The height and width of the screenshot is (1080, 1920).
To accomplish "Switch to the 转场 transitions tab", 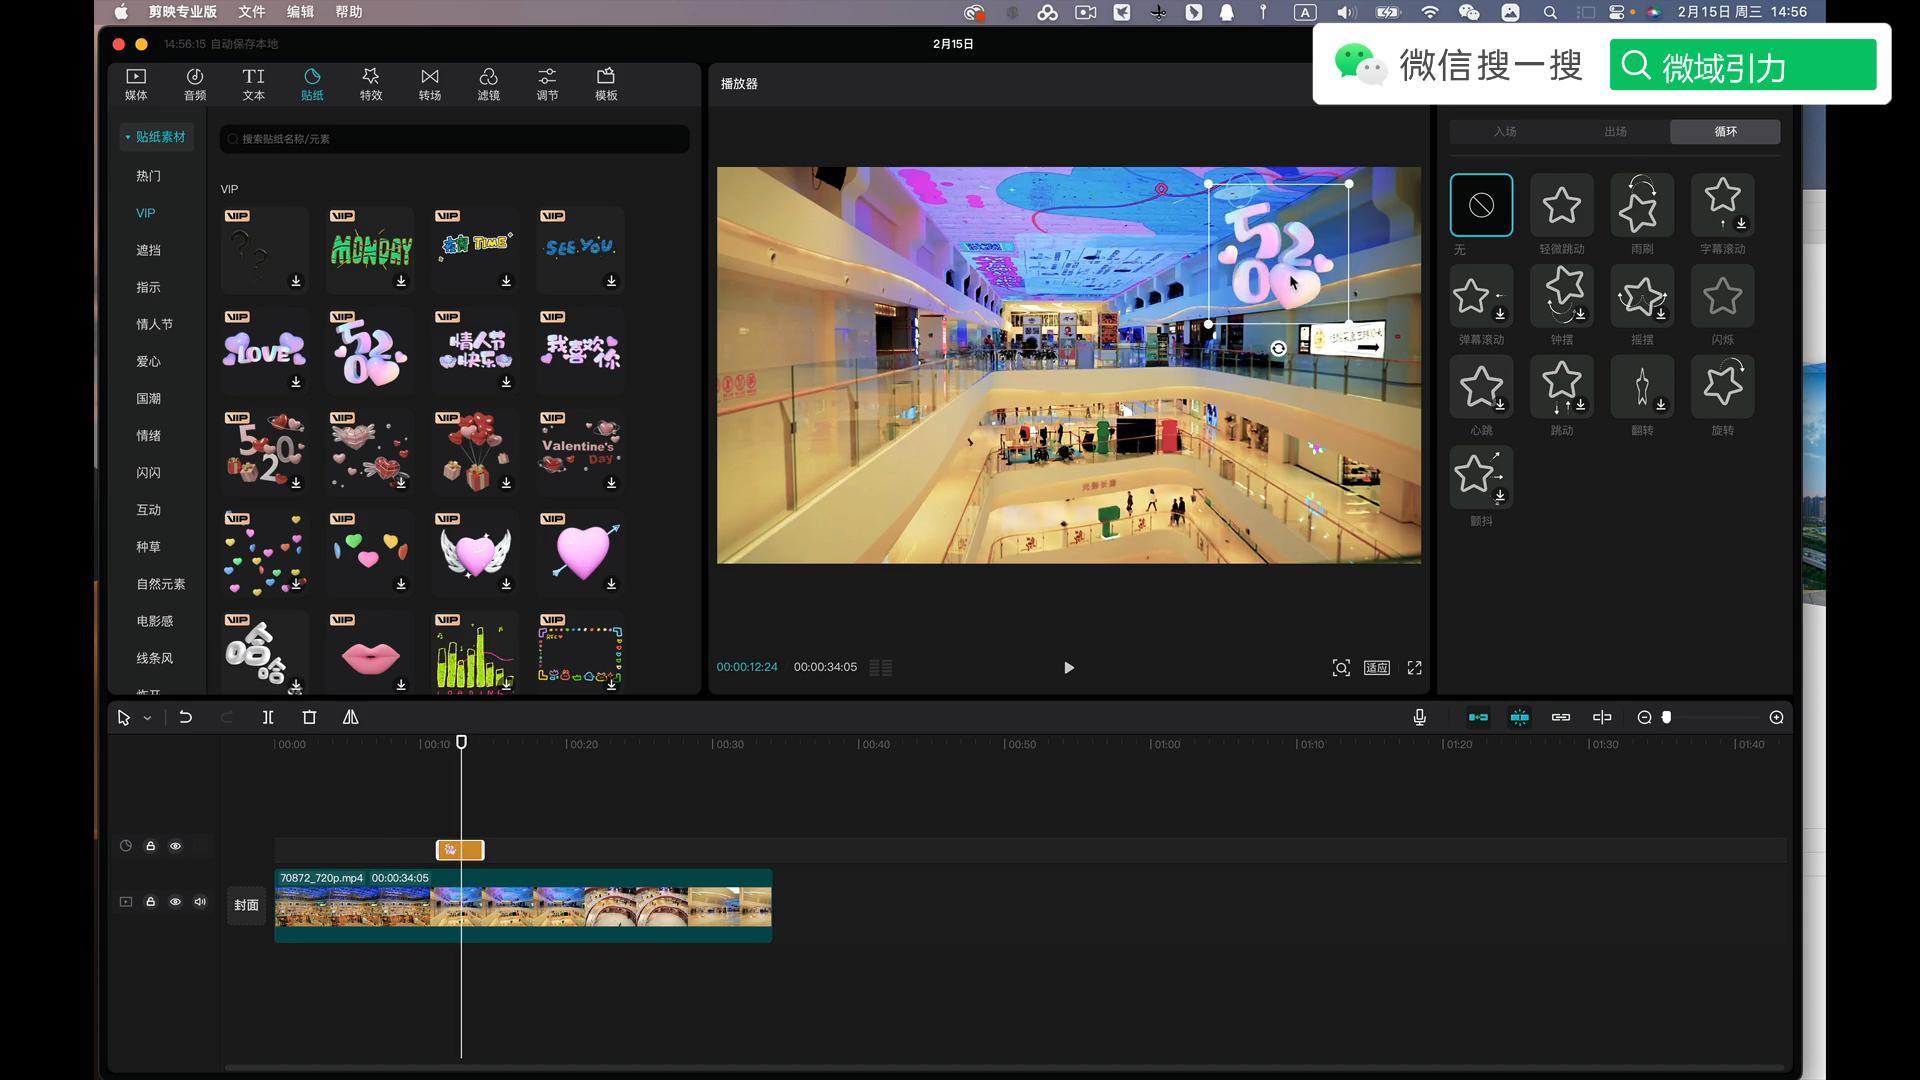I will tap(430, 84).
